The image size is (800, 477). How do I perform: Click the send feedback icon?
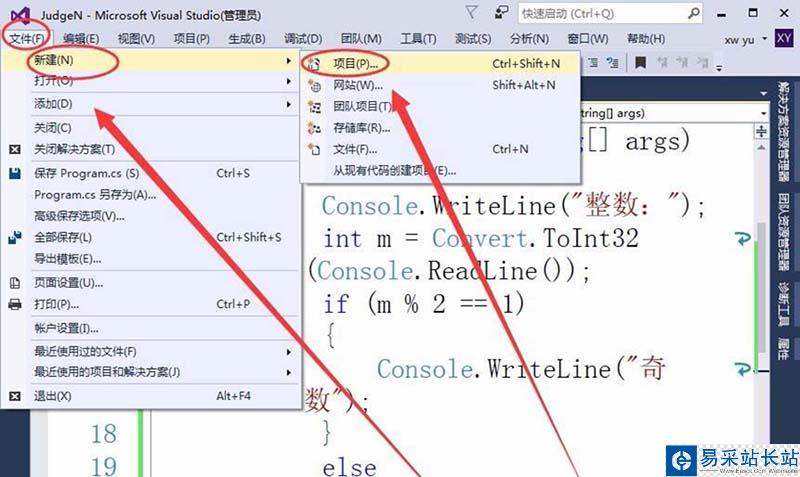coord(502,13)
